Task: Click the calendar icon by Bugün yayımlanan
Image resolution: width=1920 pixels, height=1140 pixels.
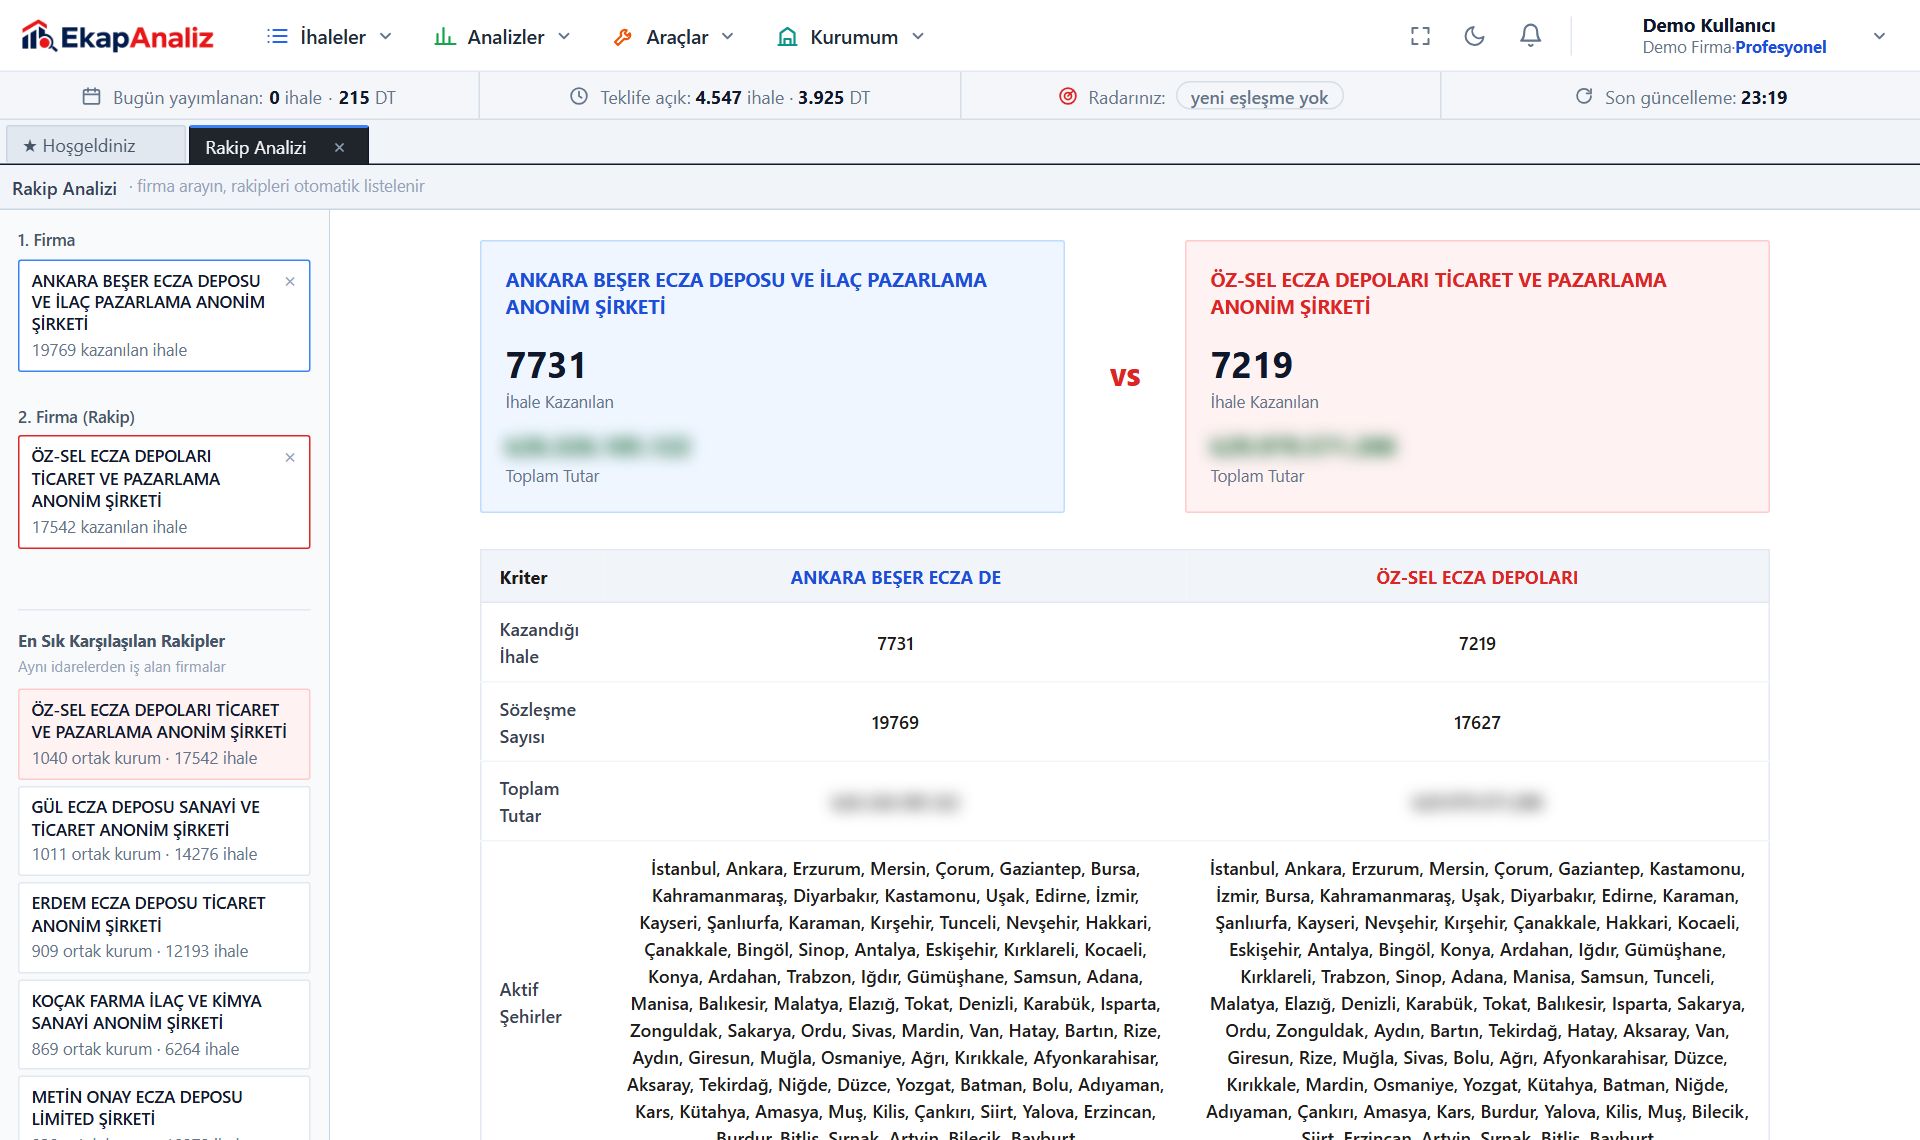Action: (91, 96)
